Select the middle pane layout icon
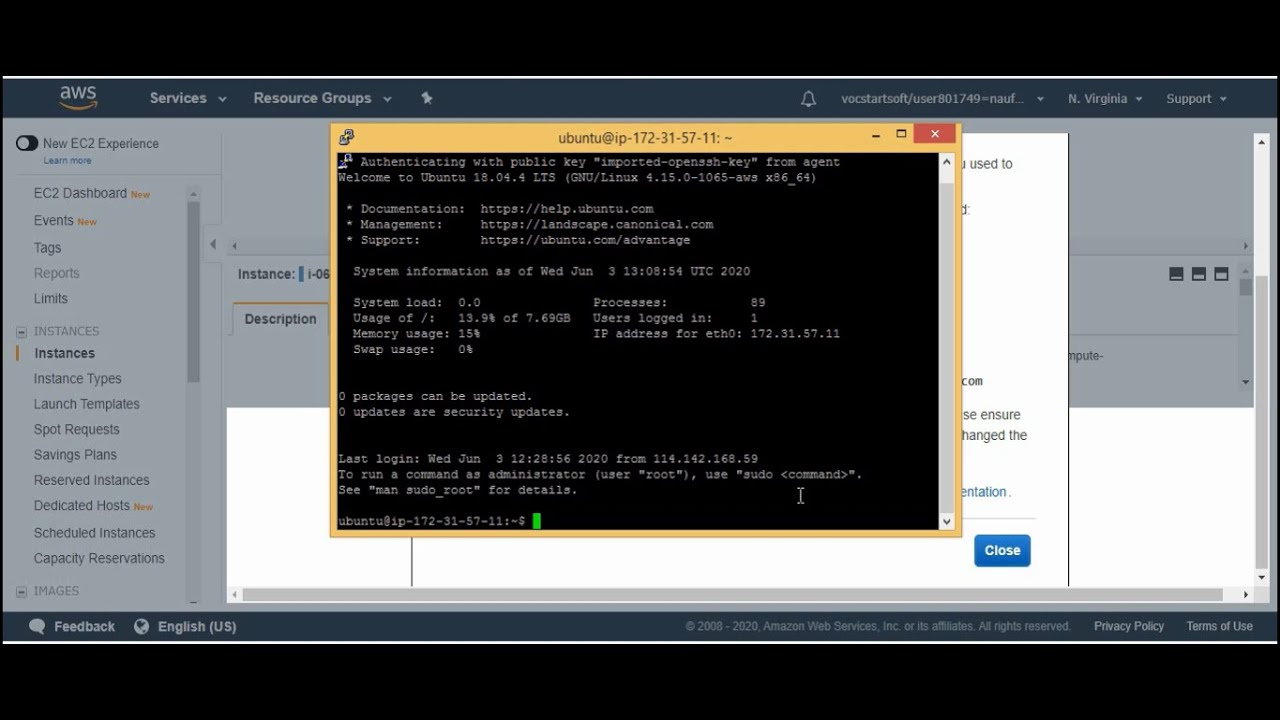The image size is (1280, 720). [x=1198, y=274]
